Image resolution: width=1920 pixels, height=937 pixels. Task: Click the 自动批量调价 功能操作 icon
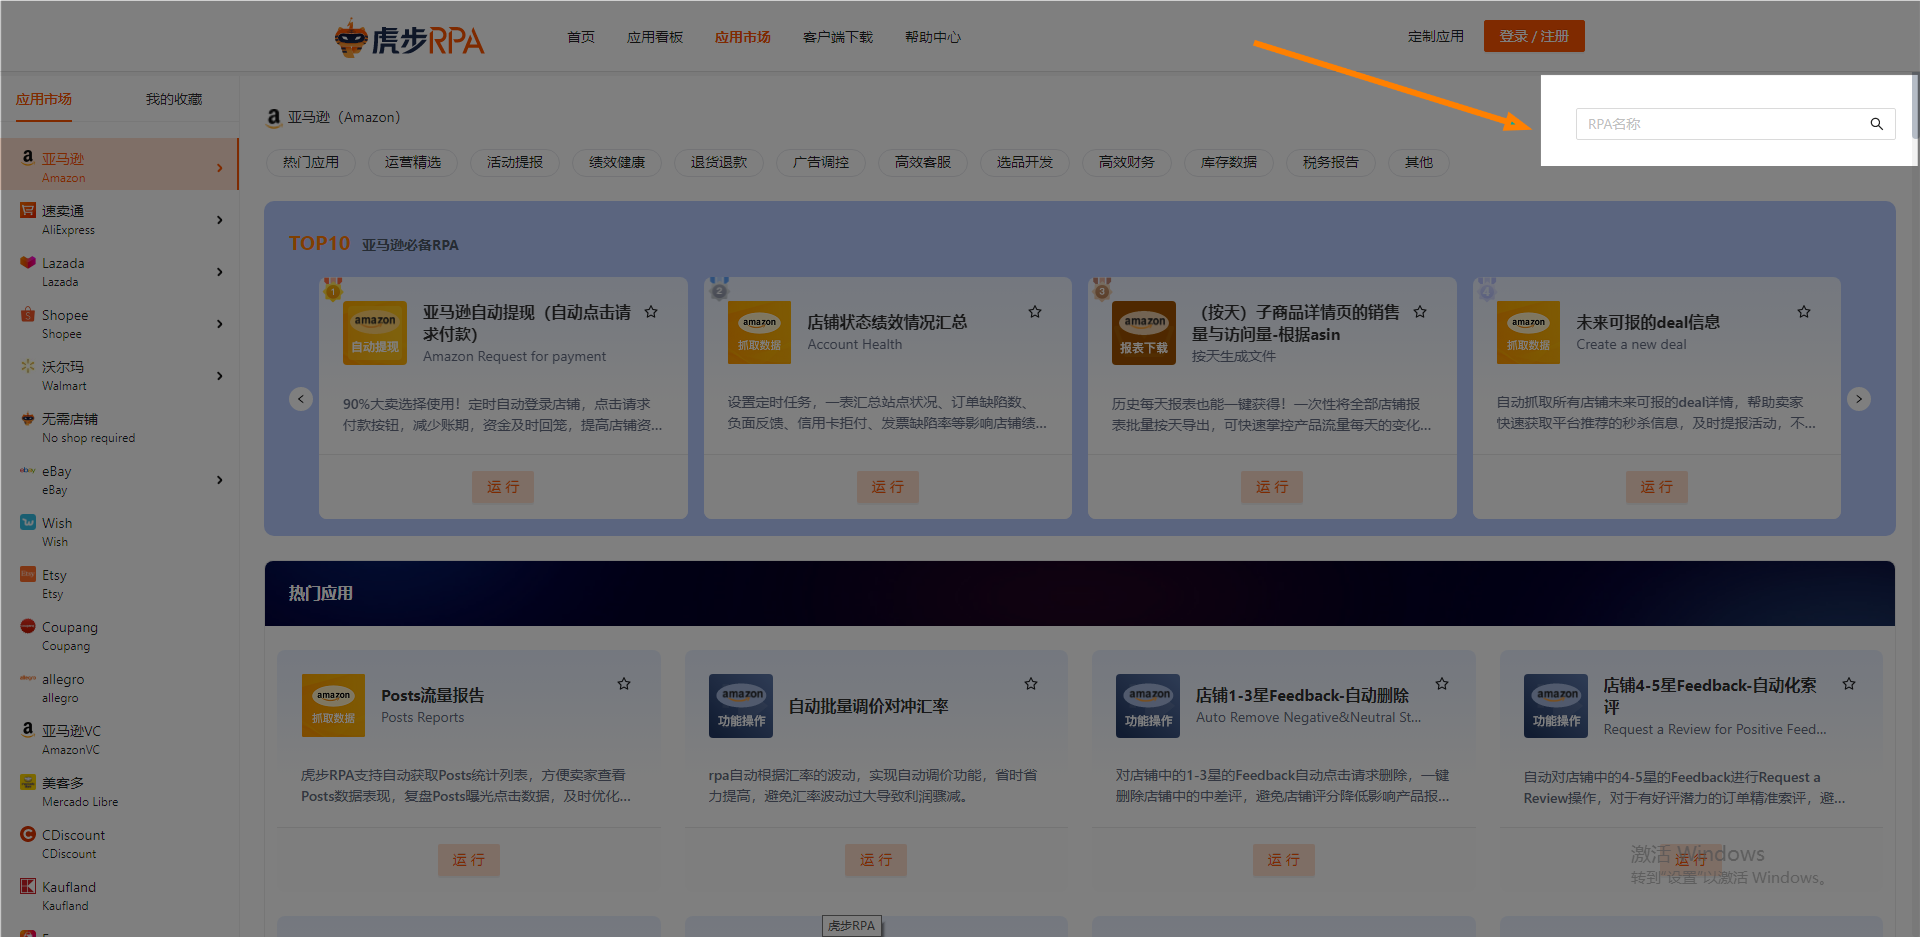click(741, 705)
